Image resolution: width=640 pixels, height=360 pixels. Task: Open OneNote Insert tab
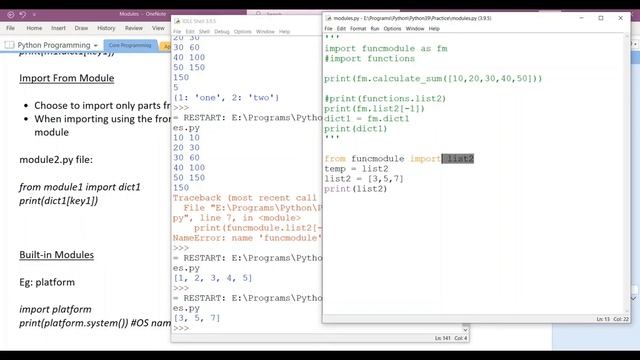pos(58,28)
